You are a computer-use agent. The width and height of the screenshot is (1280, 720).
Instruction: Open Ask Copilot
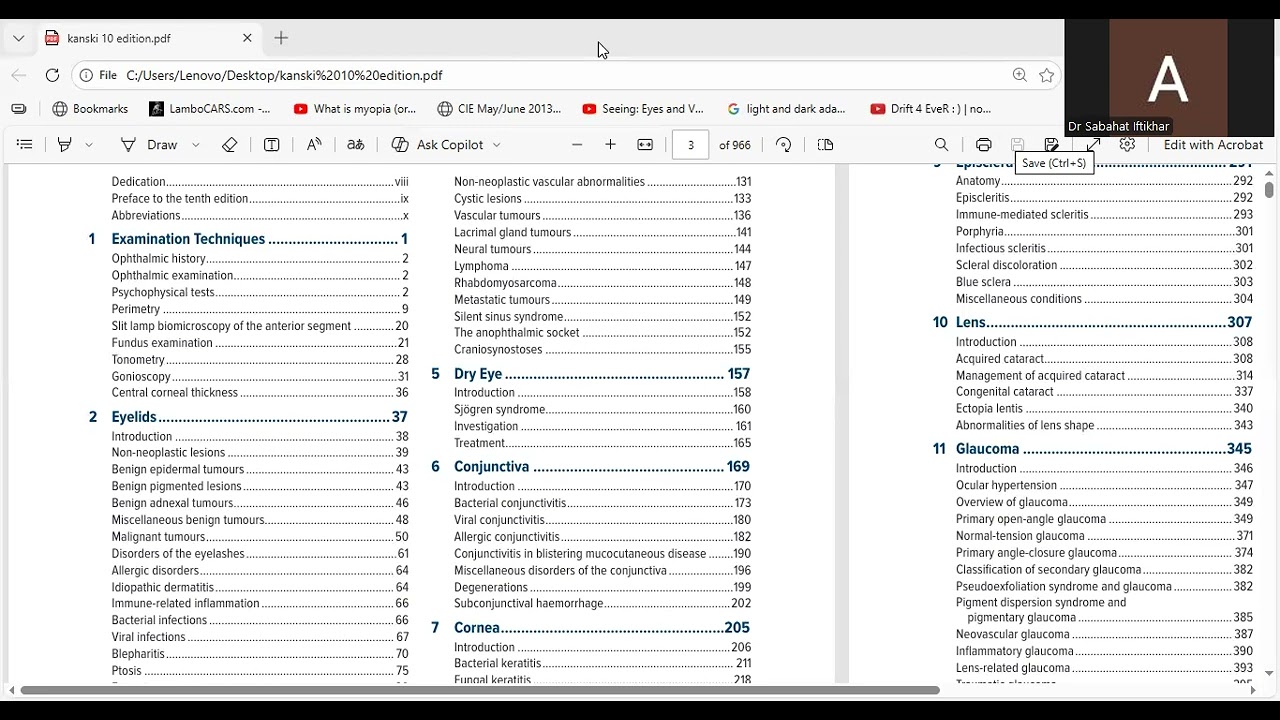pos(437,145)
